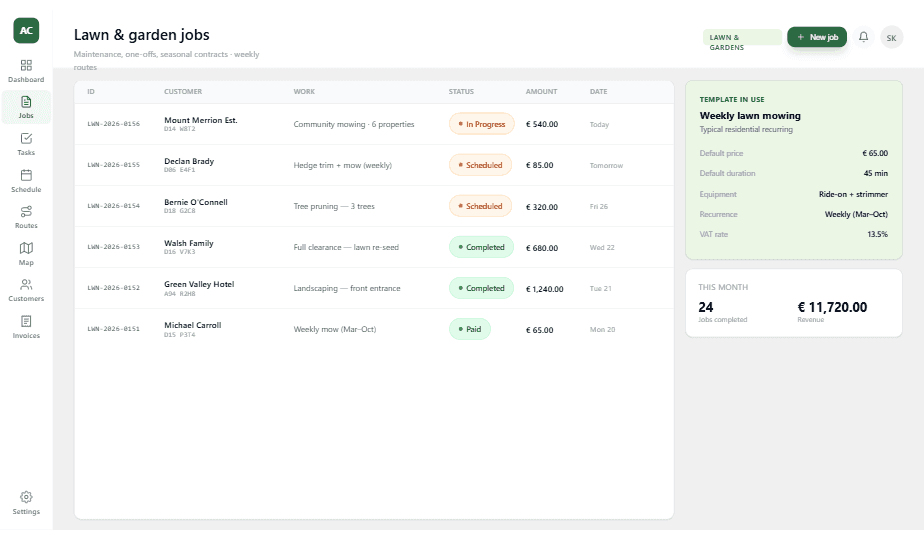Viewport: 924px width, 540px height.
Task: Click 'Ride-on + strimmer' equipment value
Action: pos(853,194)
